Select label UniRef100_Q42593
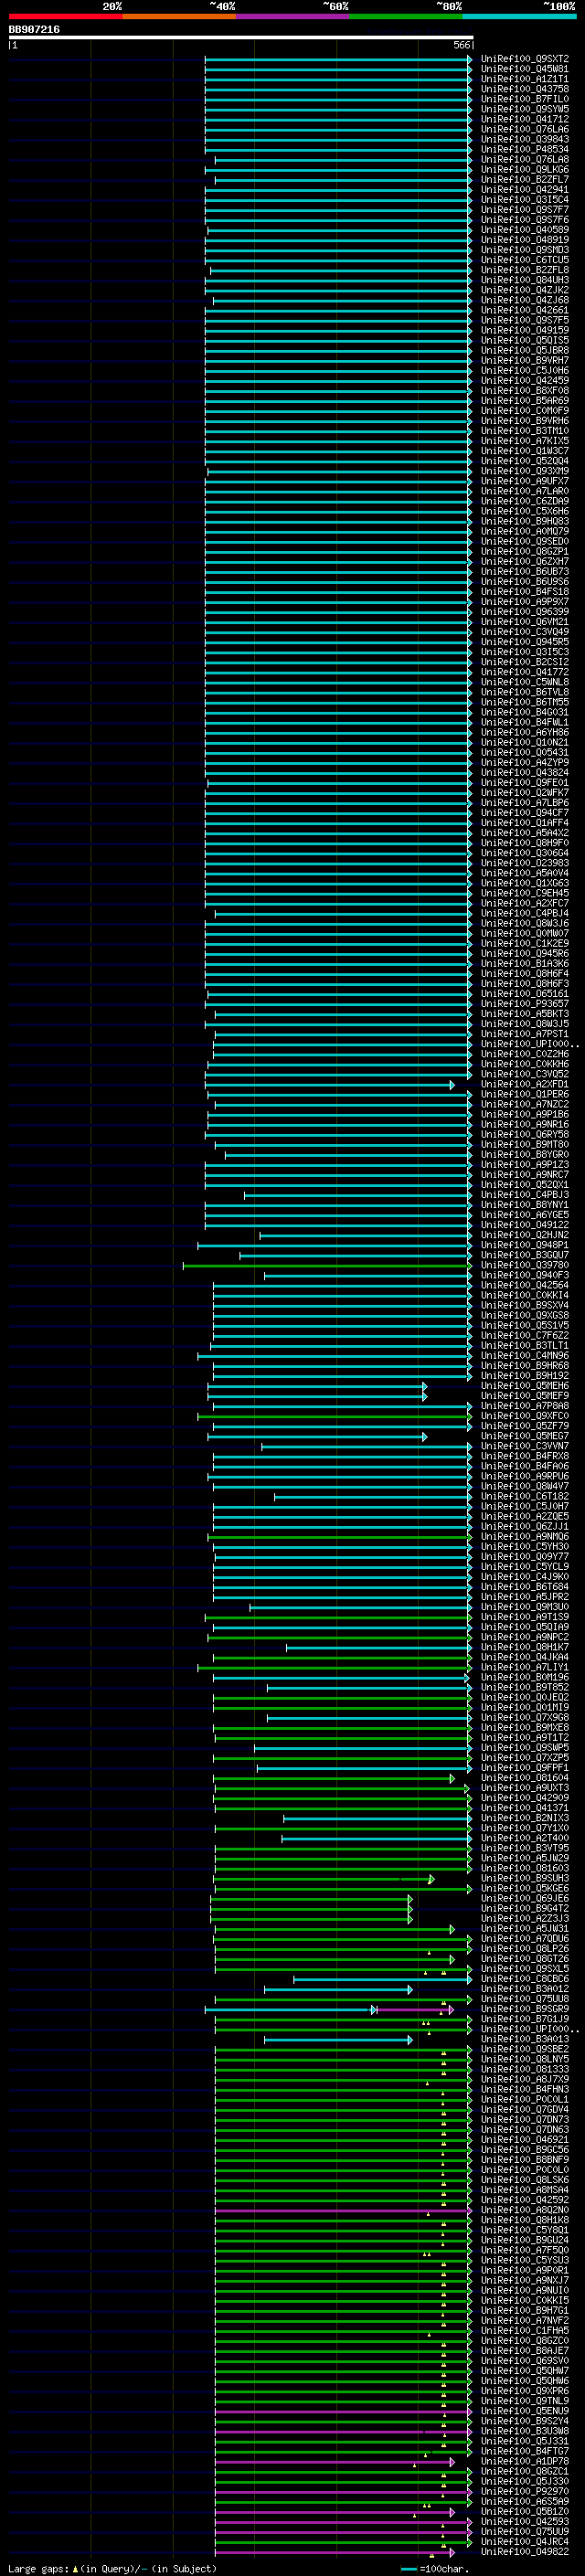 pyautogui.click(x=525, y=2522)
